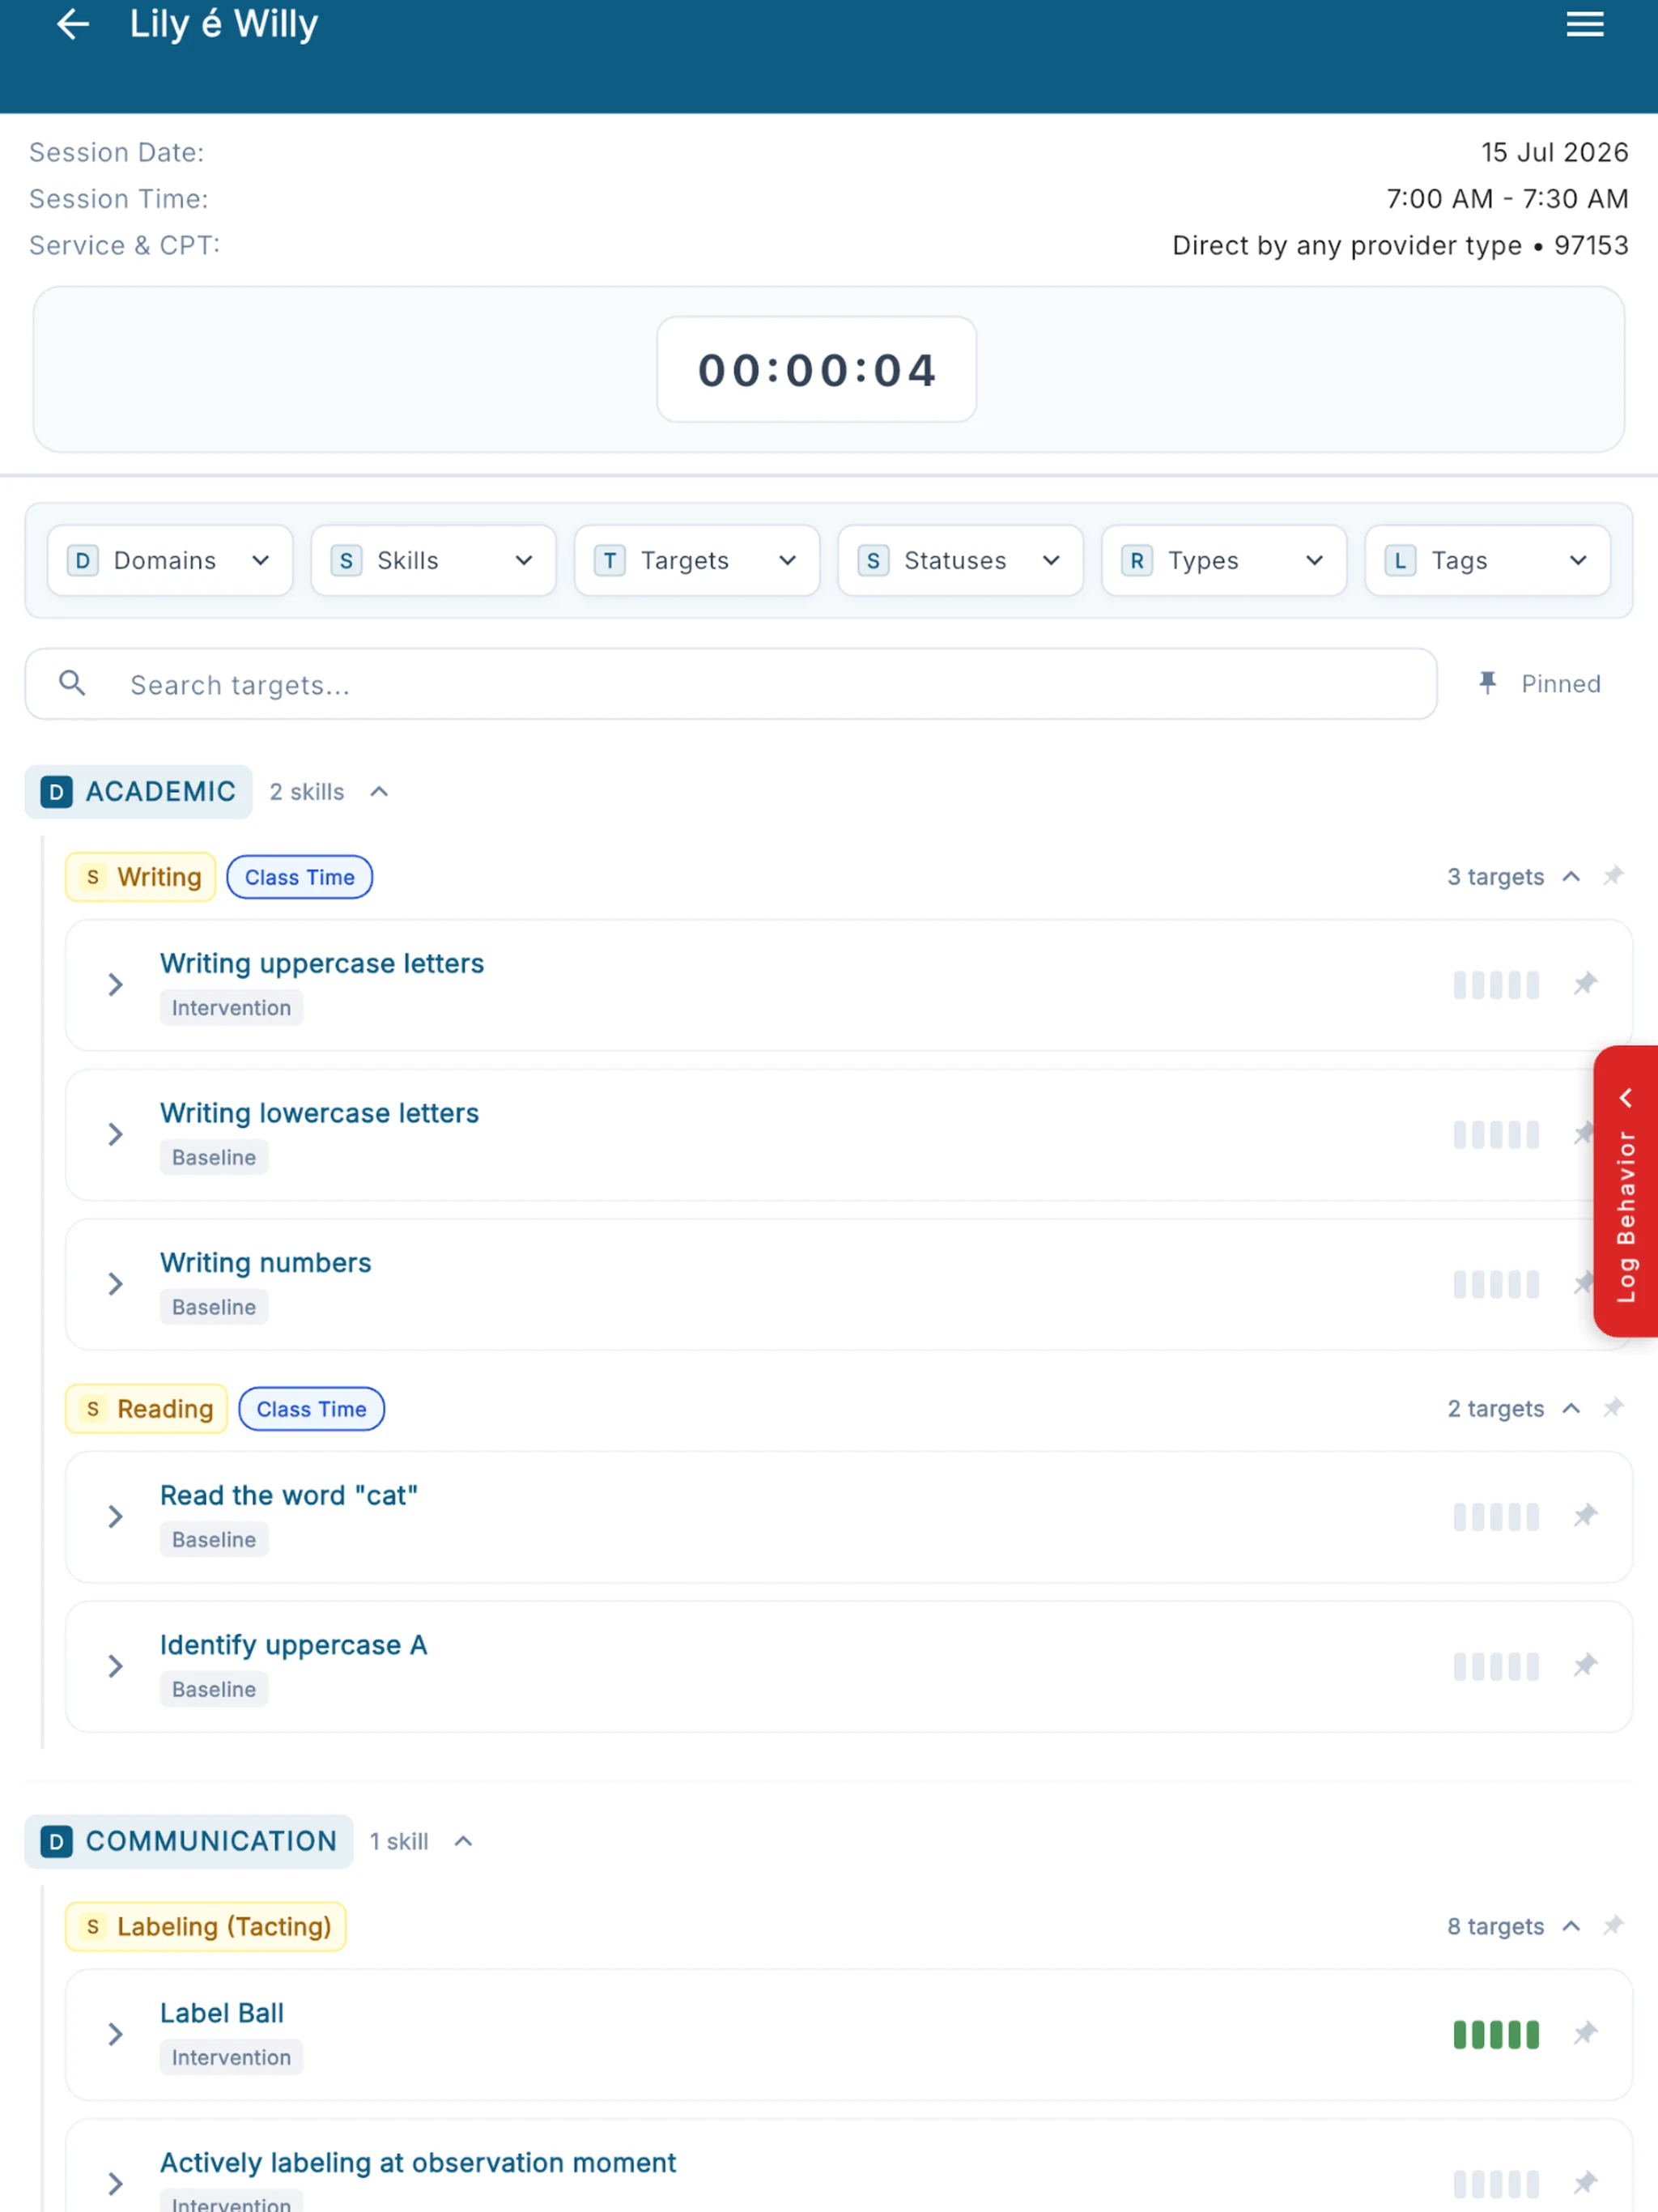Open the hamburger menu

(x=1585, y=24)
